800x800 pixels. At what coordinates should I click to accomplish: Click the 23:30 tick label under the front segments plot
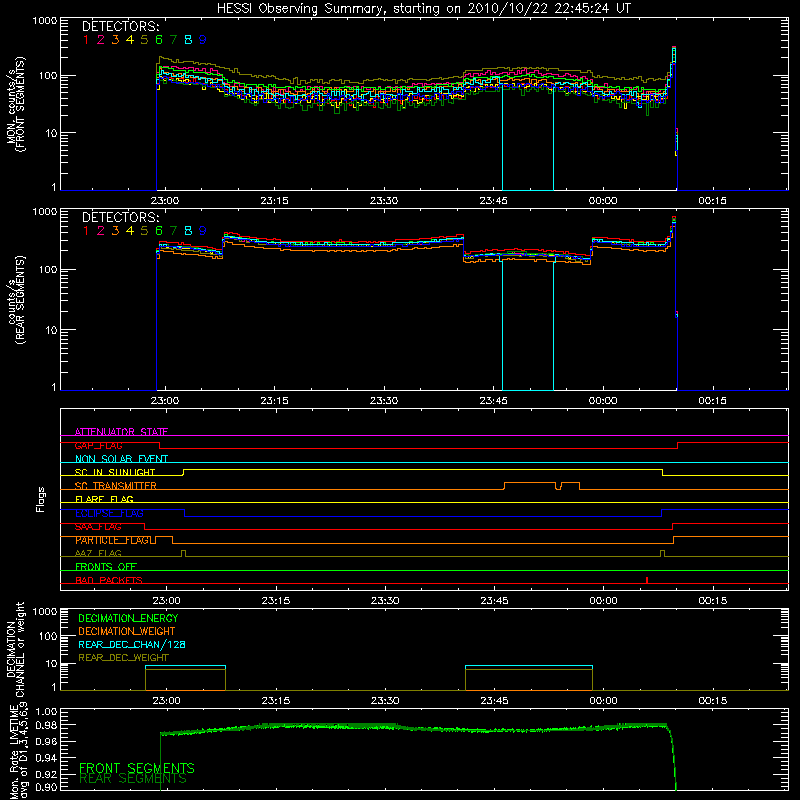pyautogui.click(x=384, y=201)
